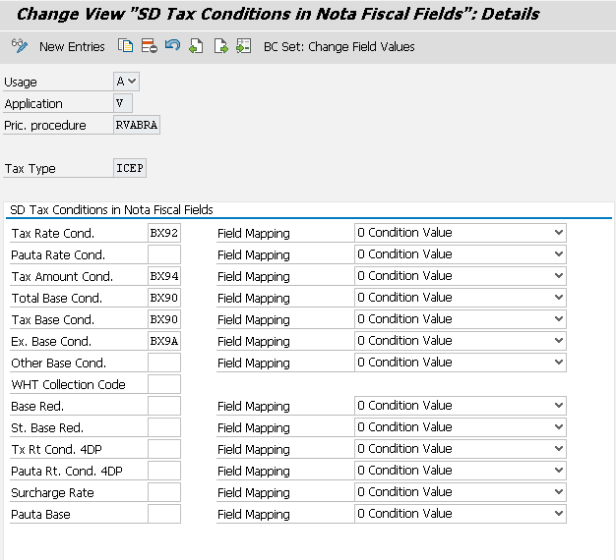Click the Delete entry icon

[x=149, y=46]
